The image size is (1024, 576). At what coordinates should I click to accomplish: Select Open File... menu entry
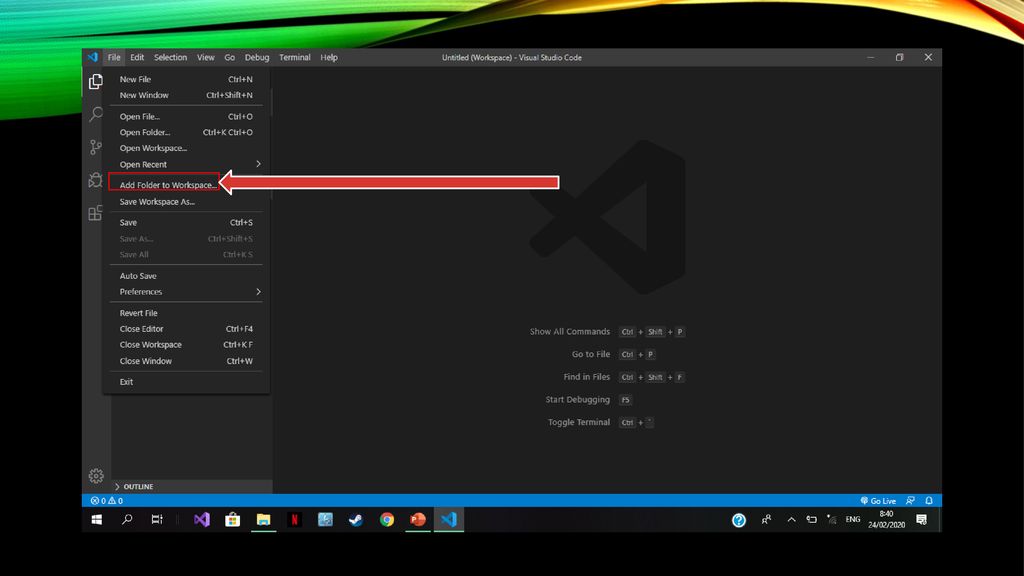pos(186,116)
